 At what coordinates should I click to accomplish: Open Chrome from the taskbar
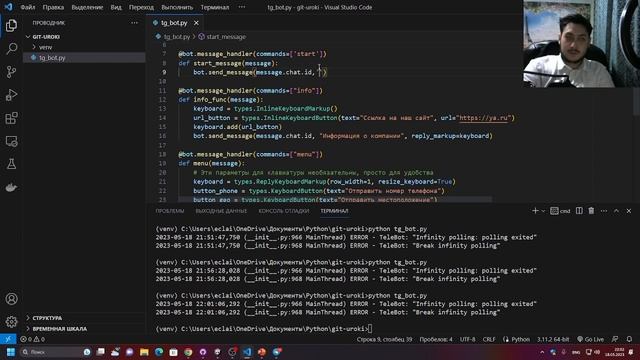coord(188,352)
